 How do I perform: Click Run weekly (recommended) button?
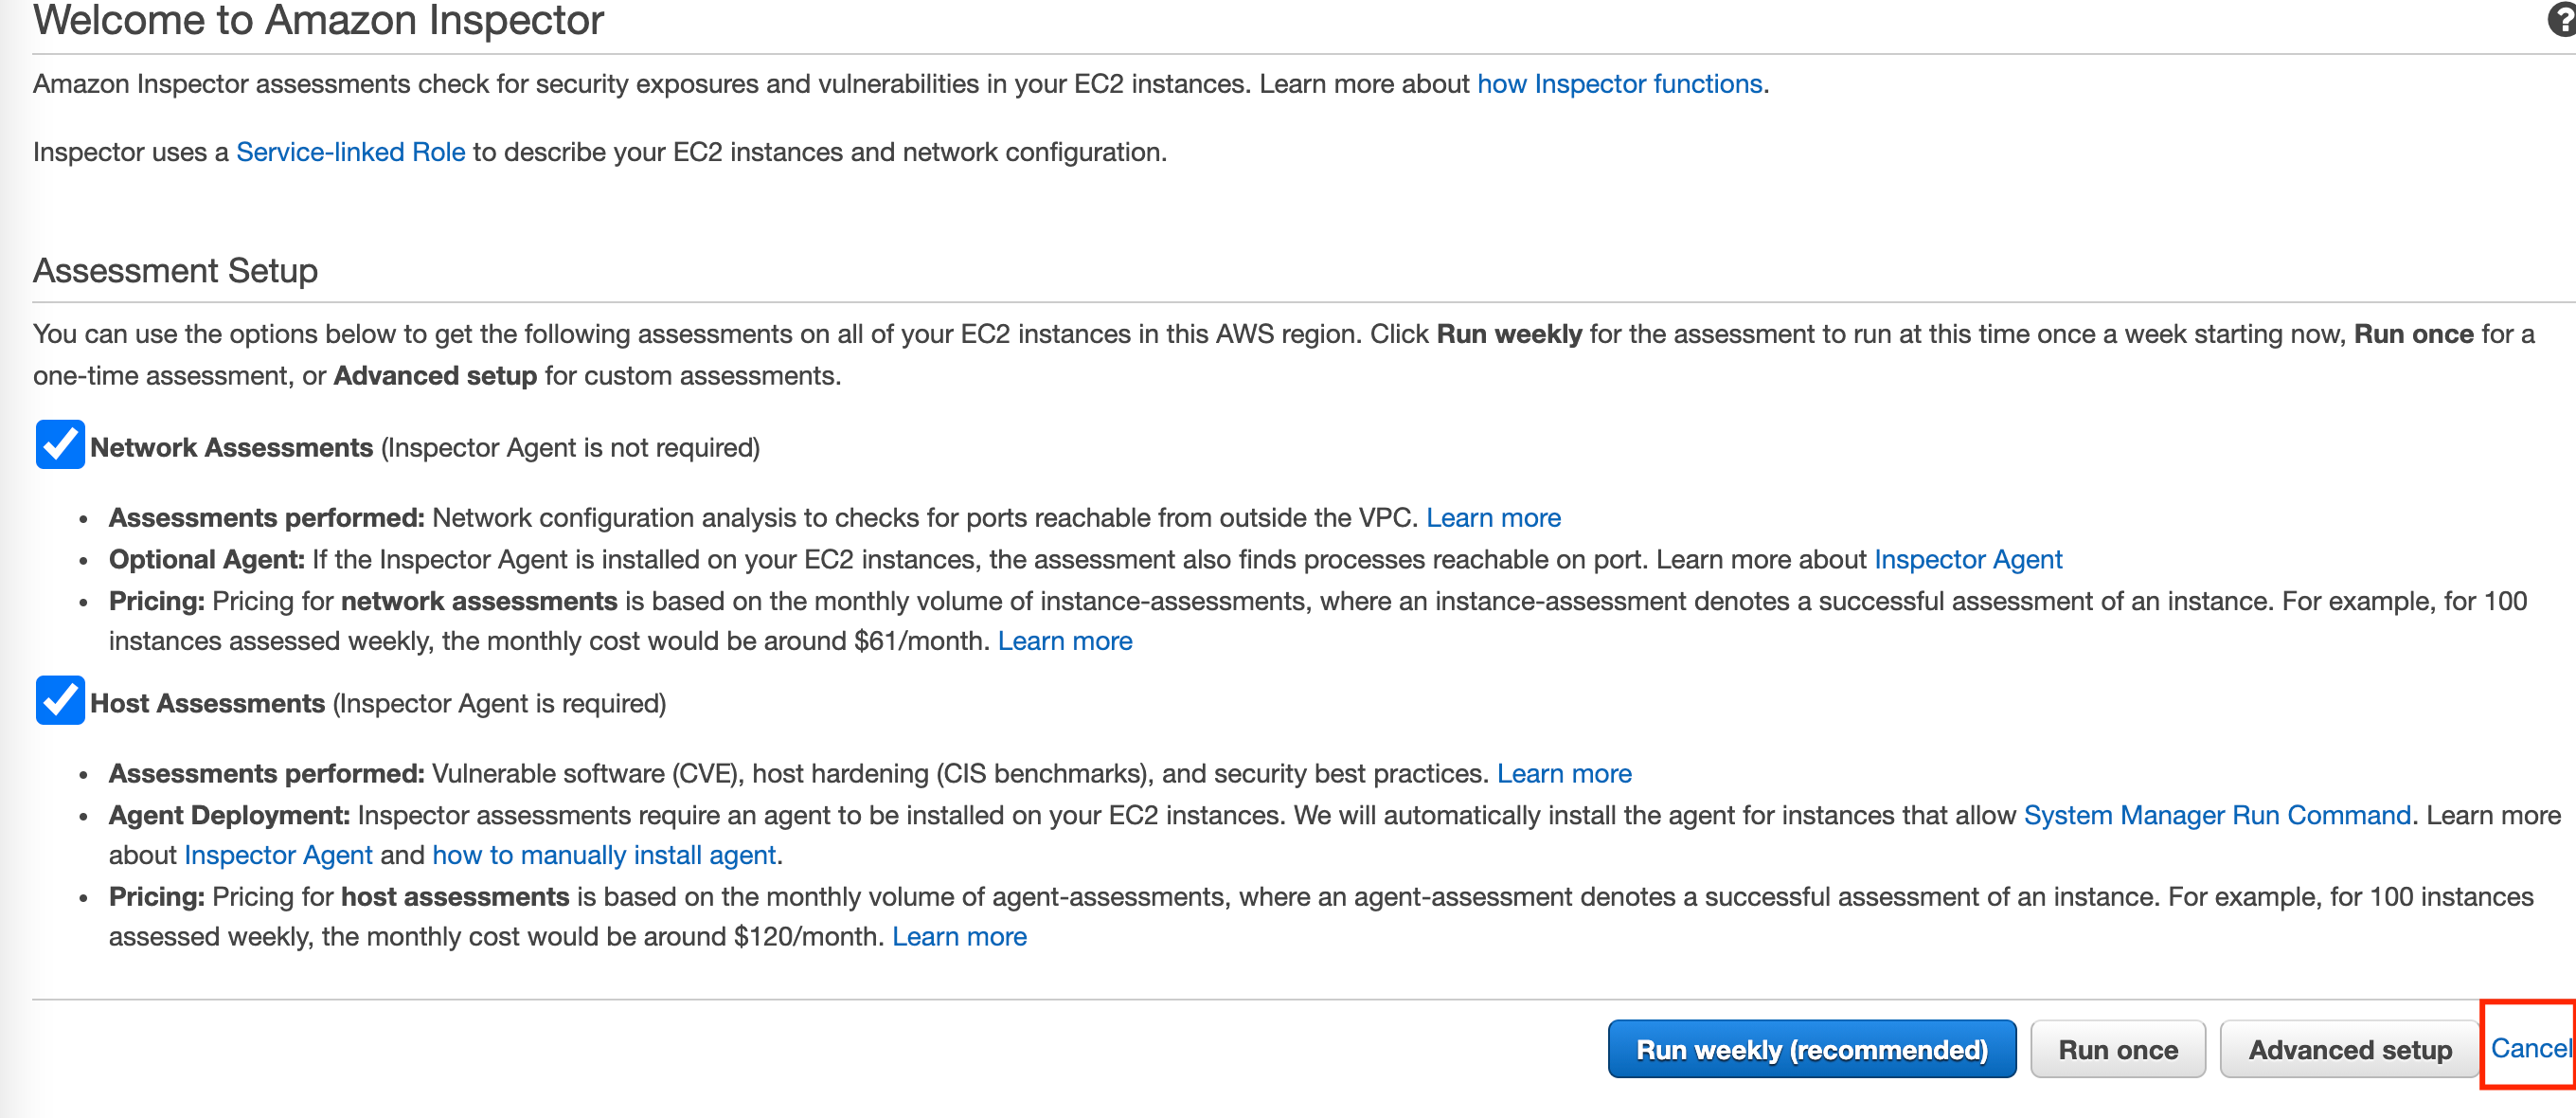[x=1811, y=1049]
